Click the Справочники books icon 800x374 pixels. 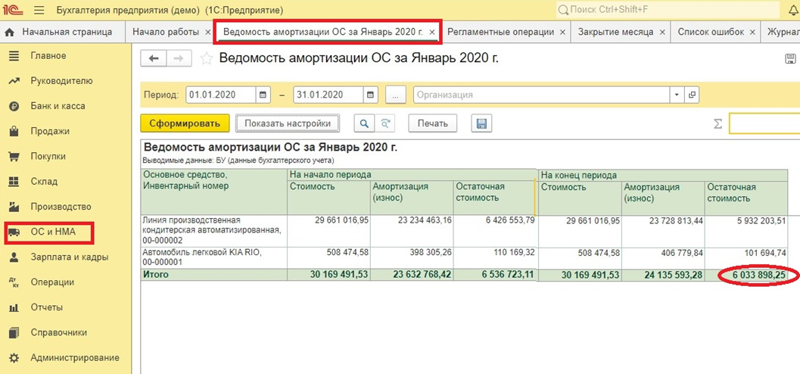click(14, 333)
